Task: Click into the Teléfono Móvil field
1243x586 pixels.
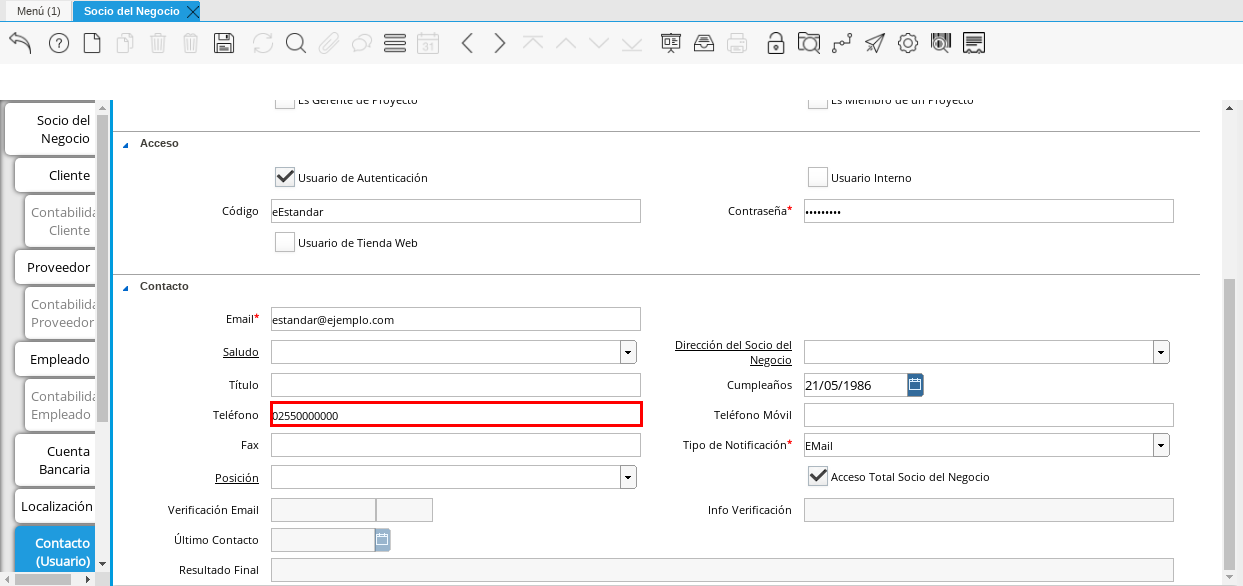Action: click(x=988, y=415)
